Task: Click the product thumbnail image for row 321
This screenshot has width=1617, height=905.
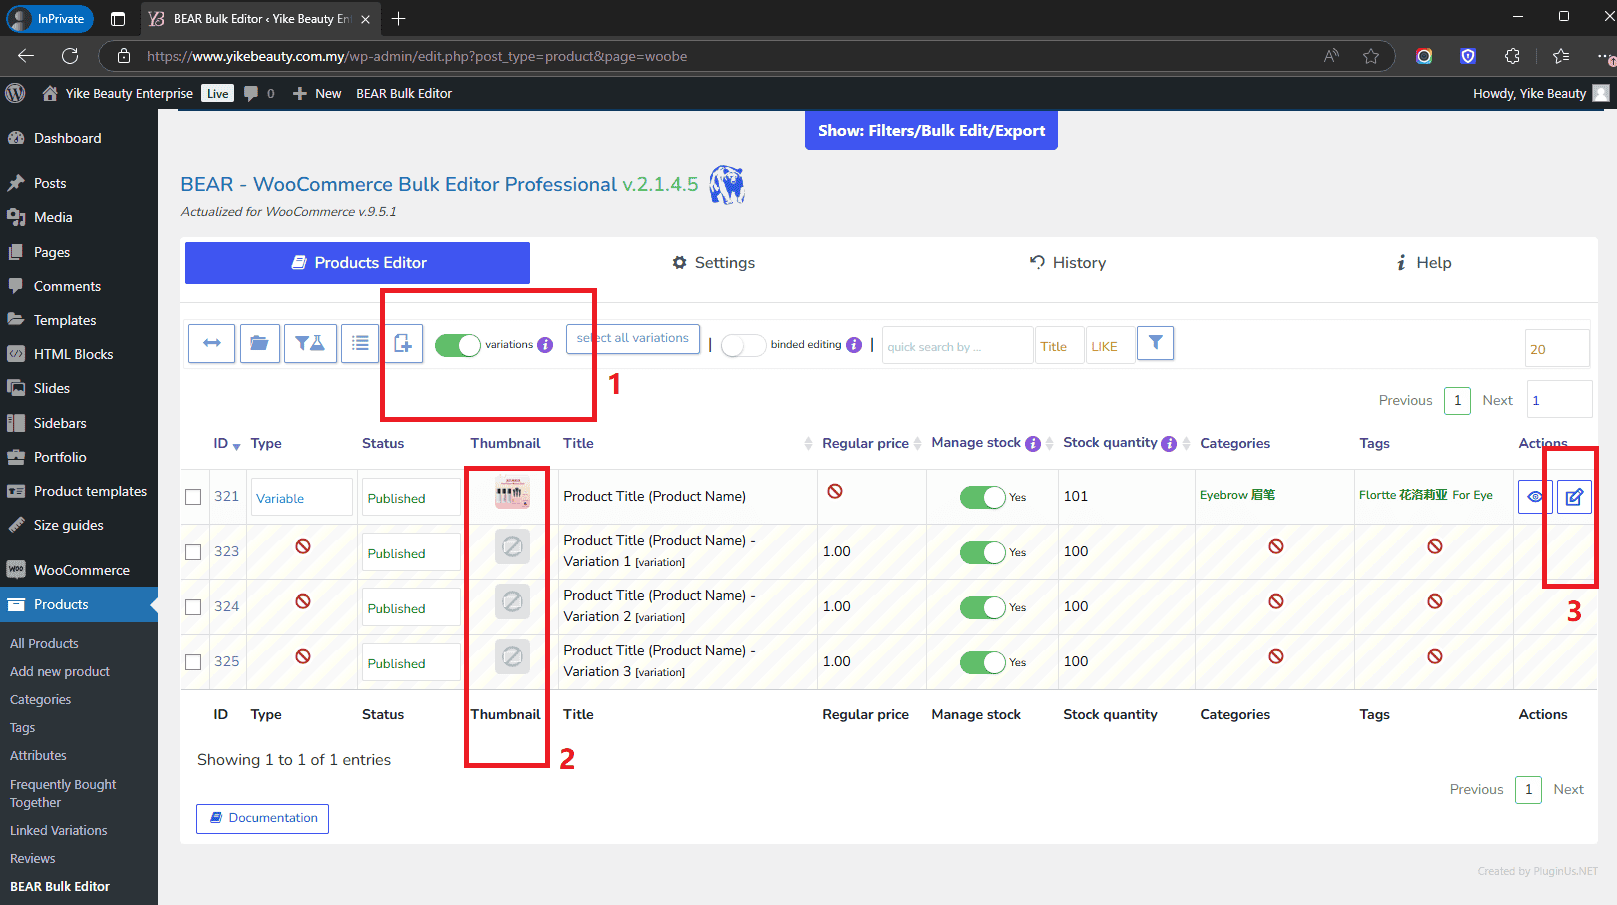Action: click(x=512, y=492)
